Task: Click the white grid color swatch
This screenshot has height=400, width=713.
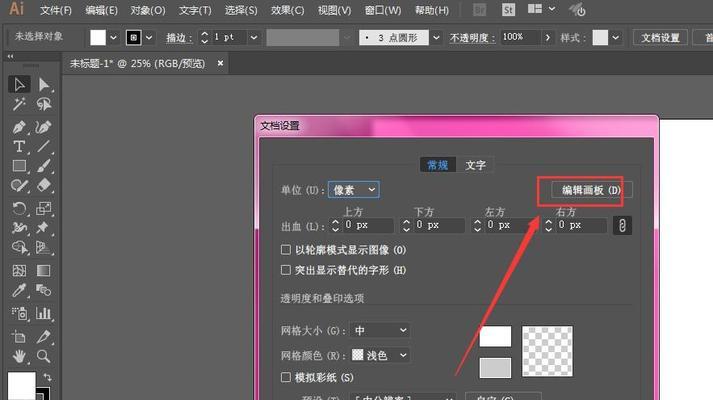Action: click(x=495, y=336)
